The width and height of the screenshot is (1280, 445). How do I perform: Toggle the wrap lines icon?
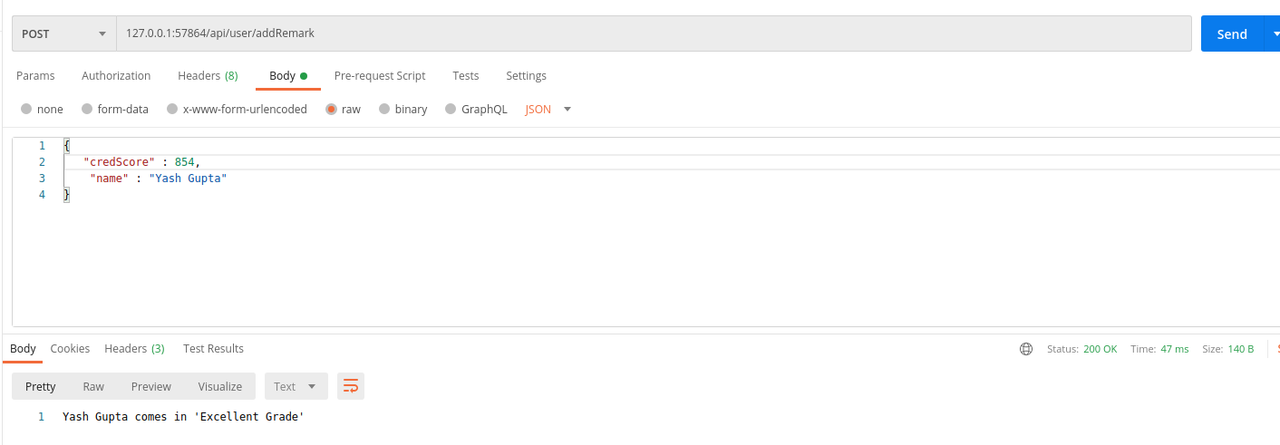pos(350,386)
